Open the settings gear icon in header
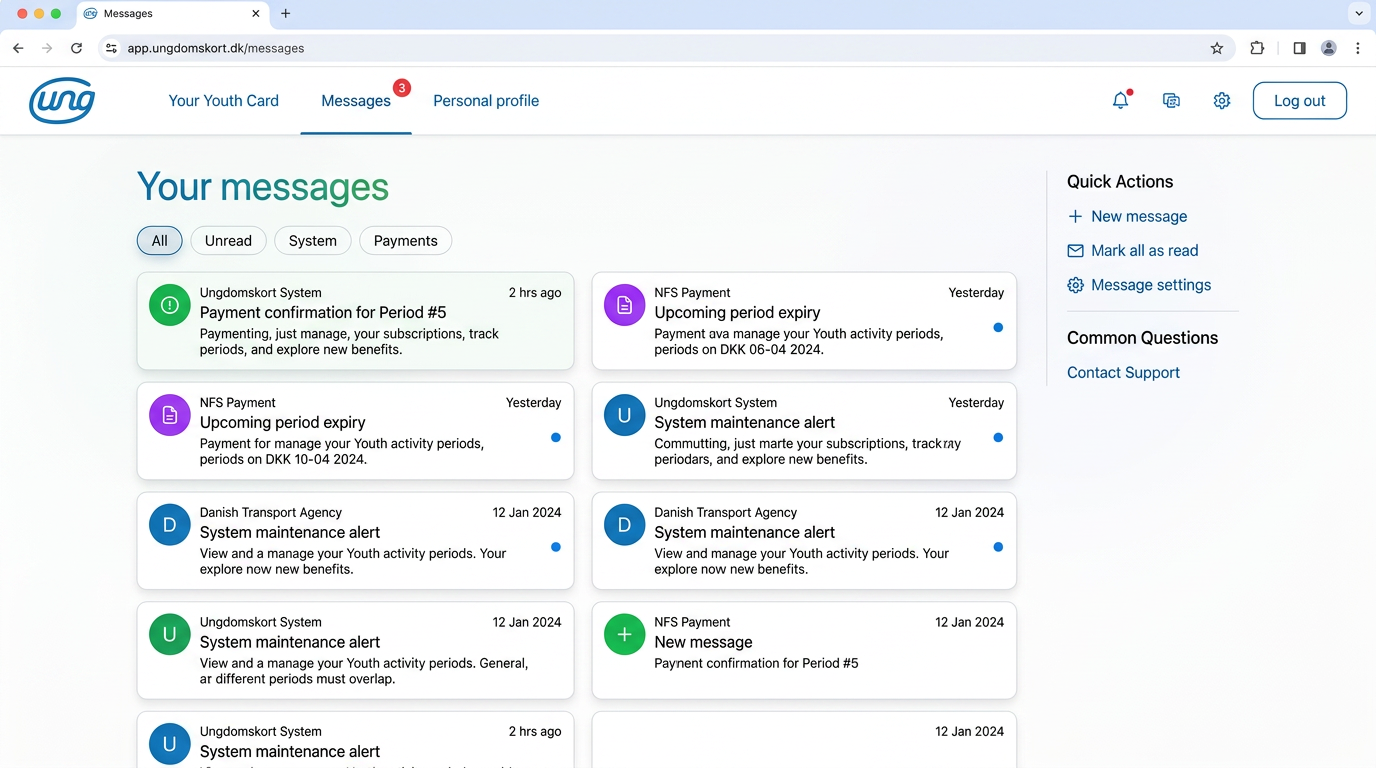Screen dimensions: 1376x768 1221,101
